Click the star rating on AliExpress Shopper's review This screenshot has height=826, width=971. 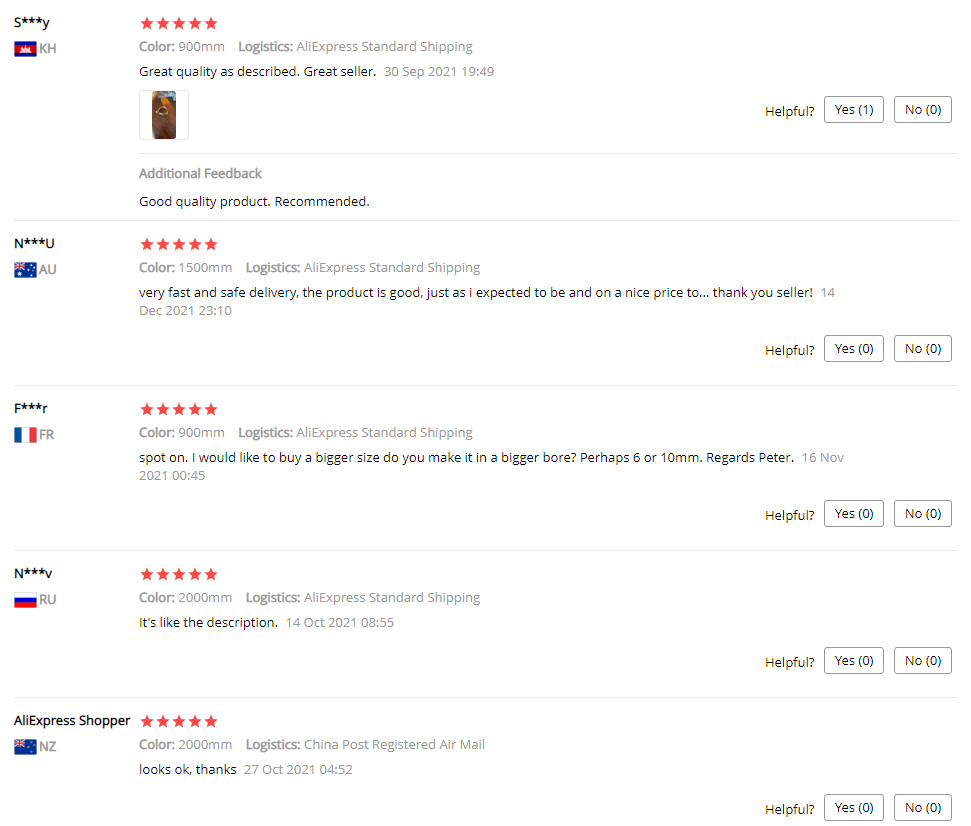tap(179, 721)
